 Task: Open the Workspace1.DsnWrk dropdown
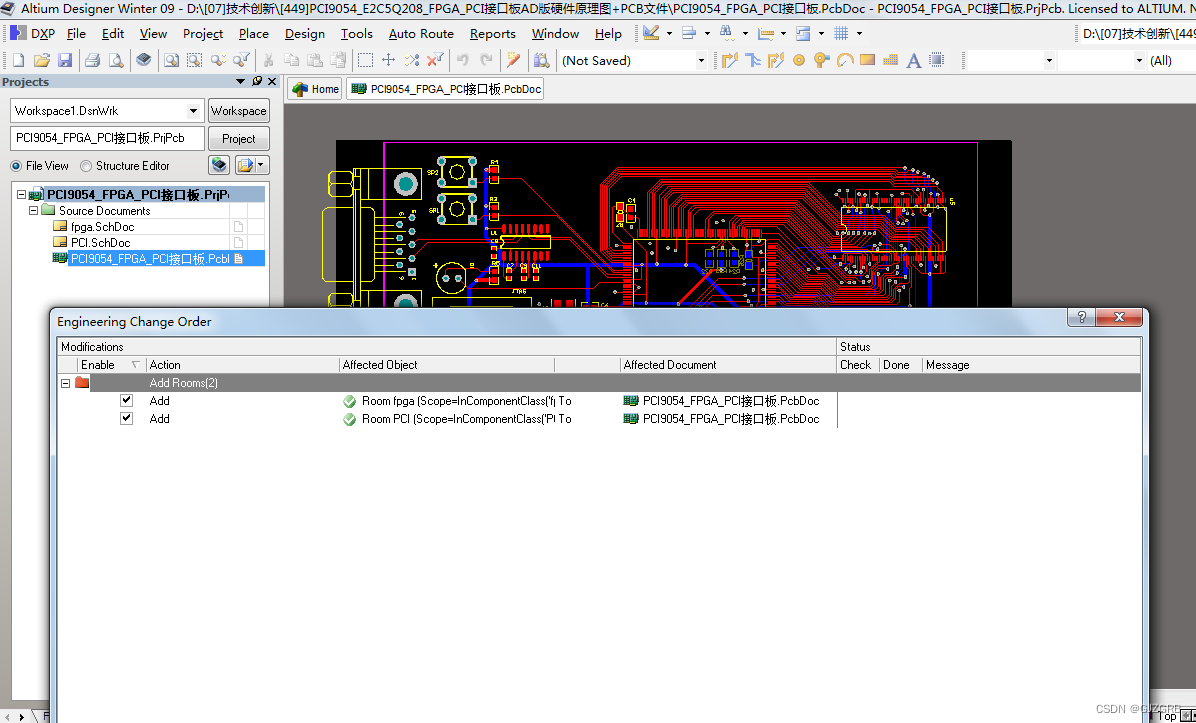[192, 110]
